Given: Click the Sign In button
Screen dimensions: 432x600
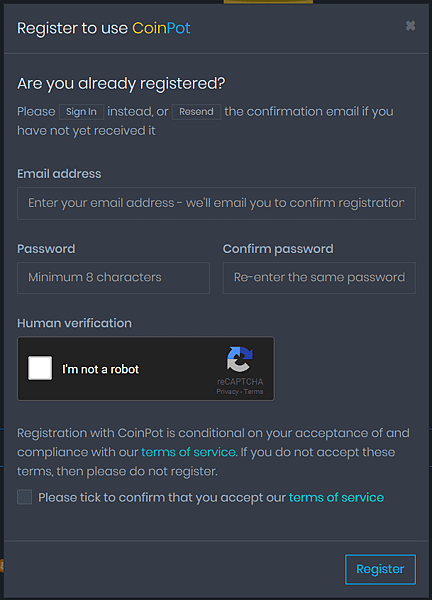Looking at the screenshot, I should pyautogui.click(x=81, y=112).
